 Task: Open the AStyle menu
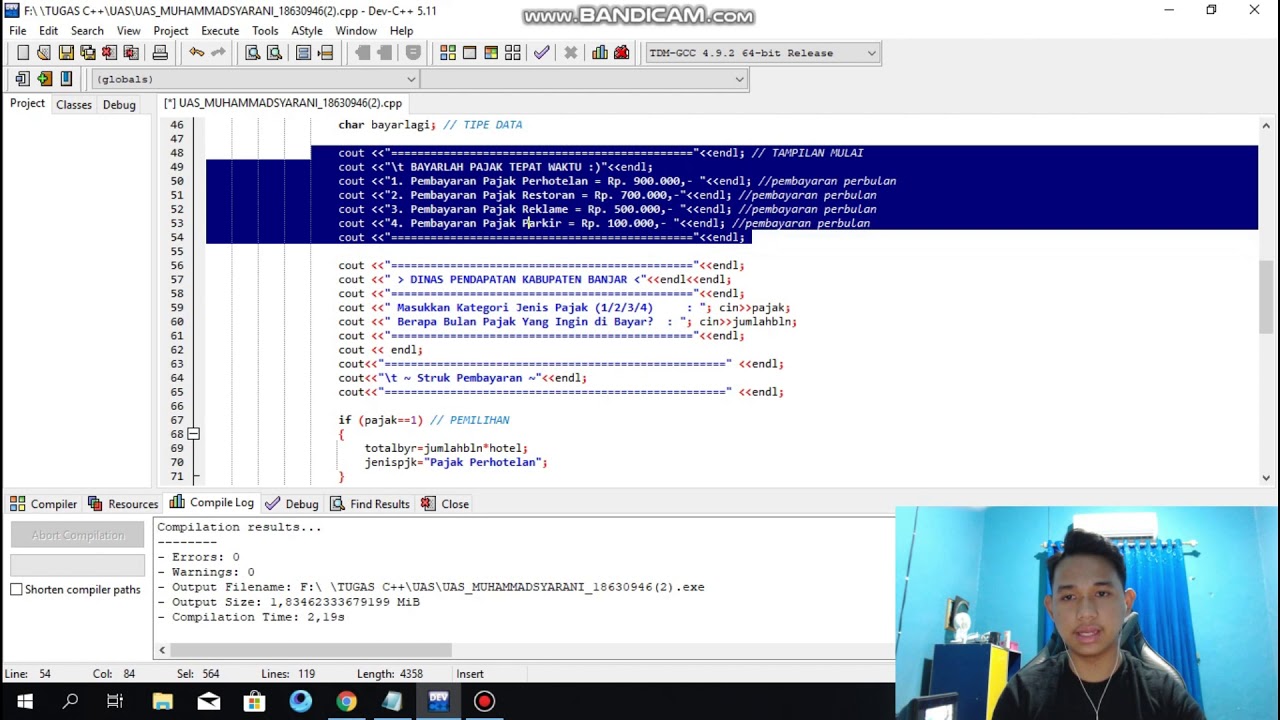pyautogui.click(x=307, y=31)
